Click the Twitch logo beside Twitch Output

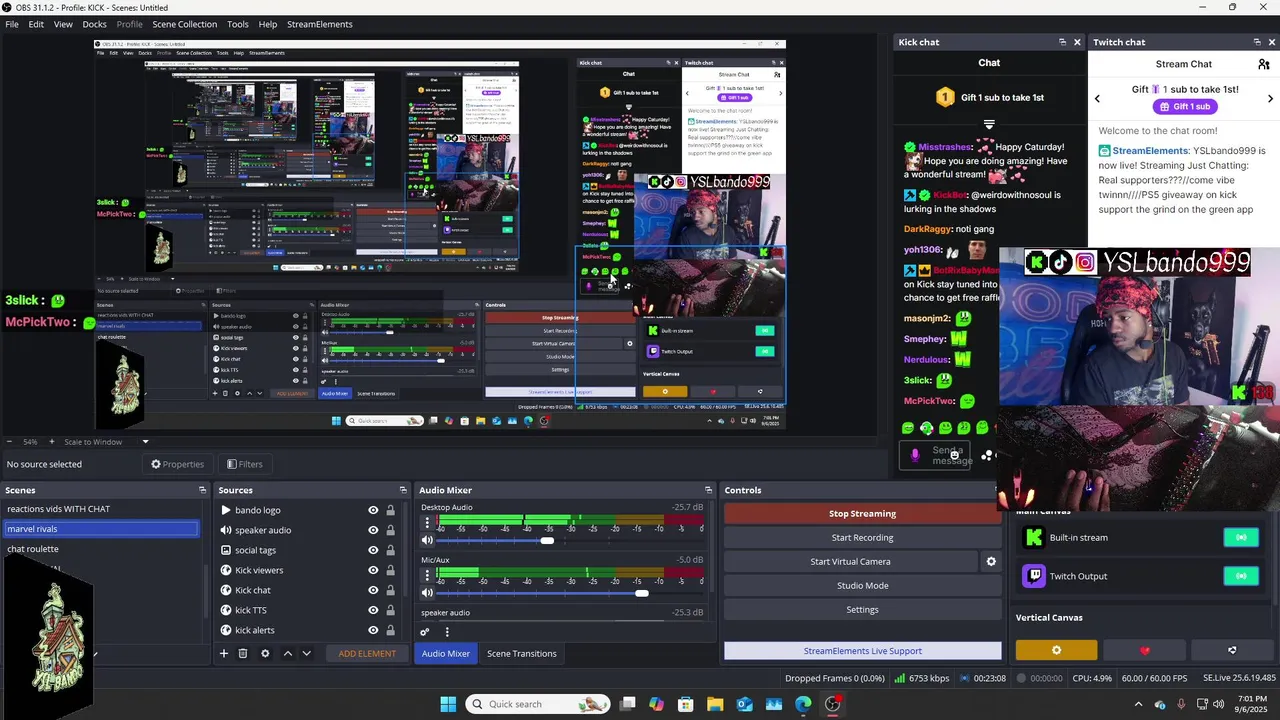[x=1034, y=576]
